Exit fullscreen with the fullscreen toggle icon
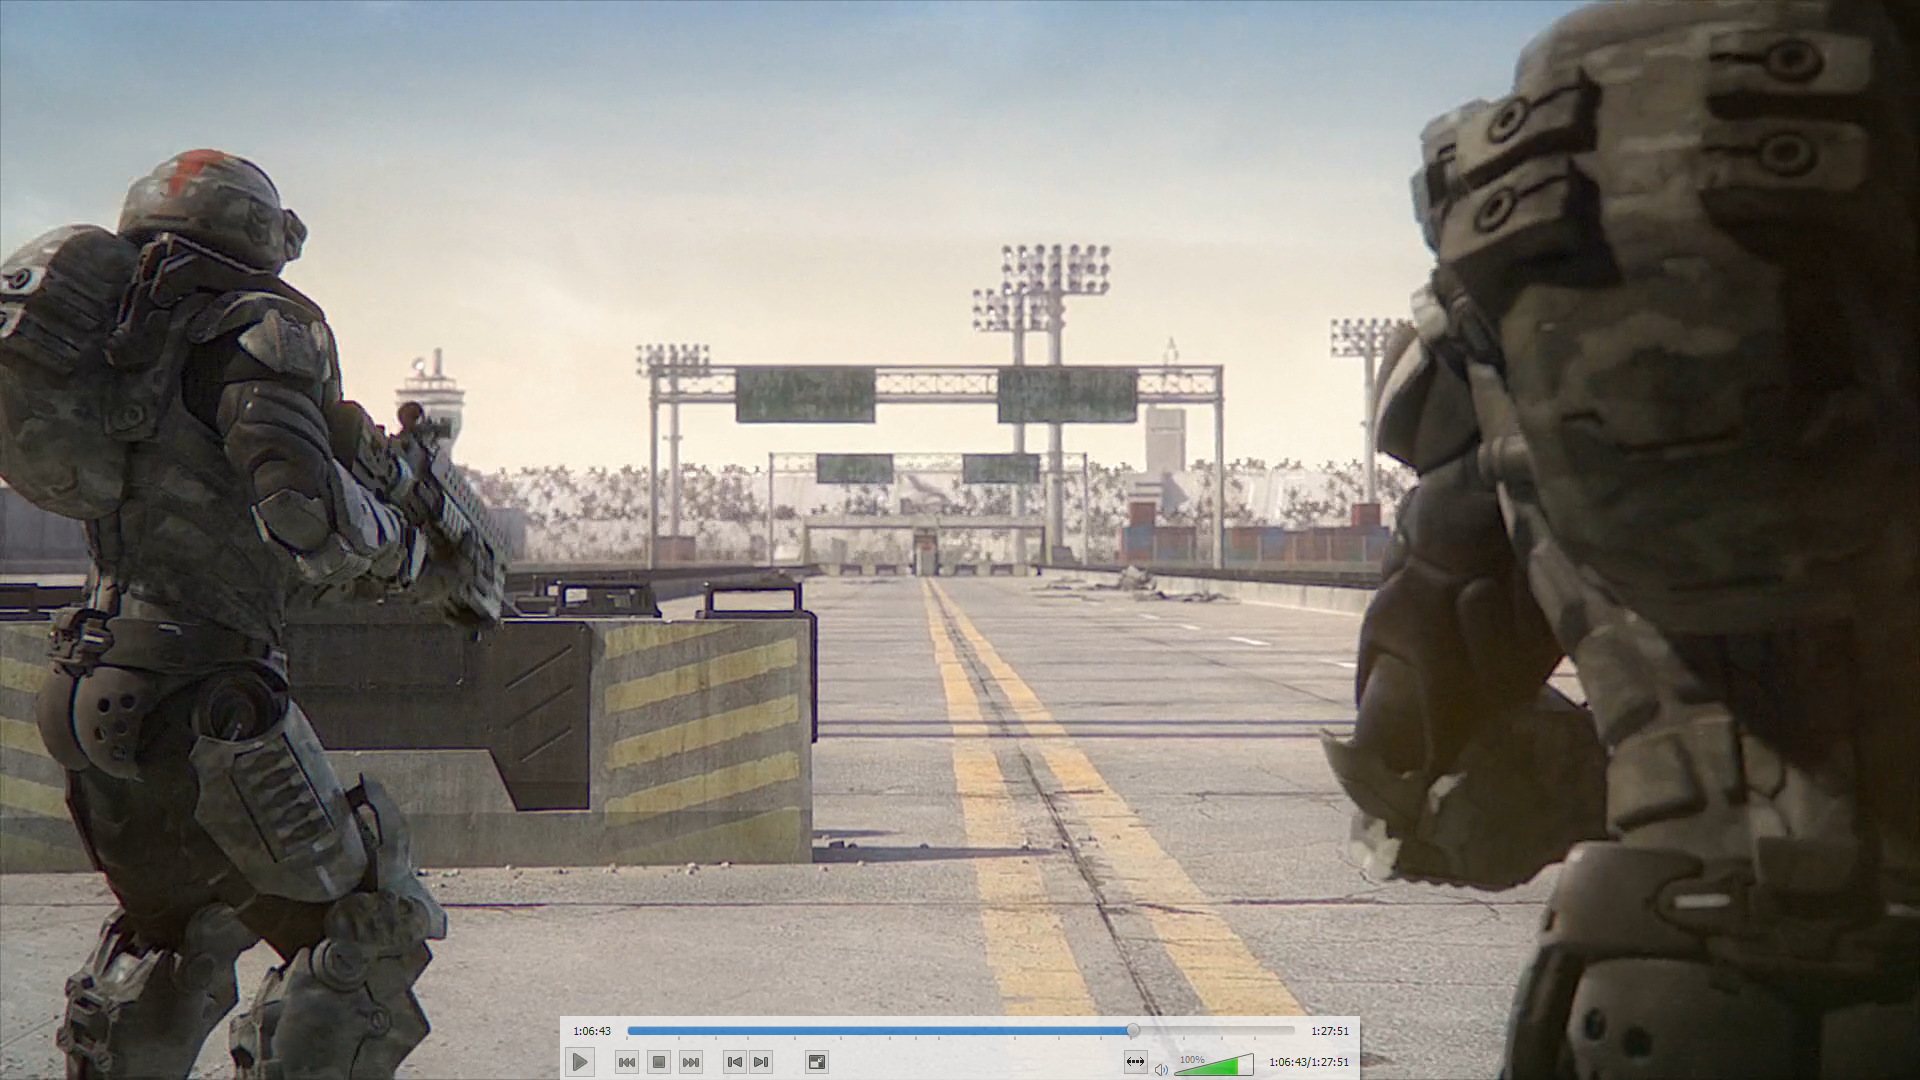 coord(816,1062)
